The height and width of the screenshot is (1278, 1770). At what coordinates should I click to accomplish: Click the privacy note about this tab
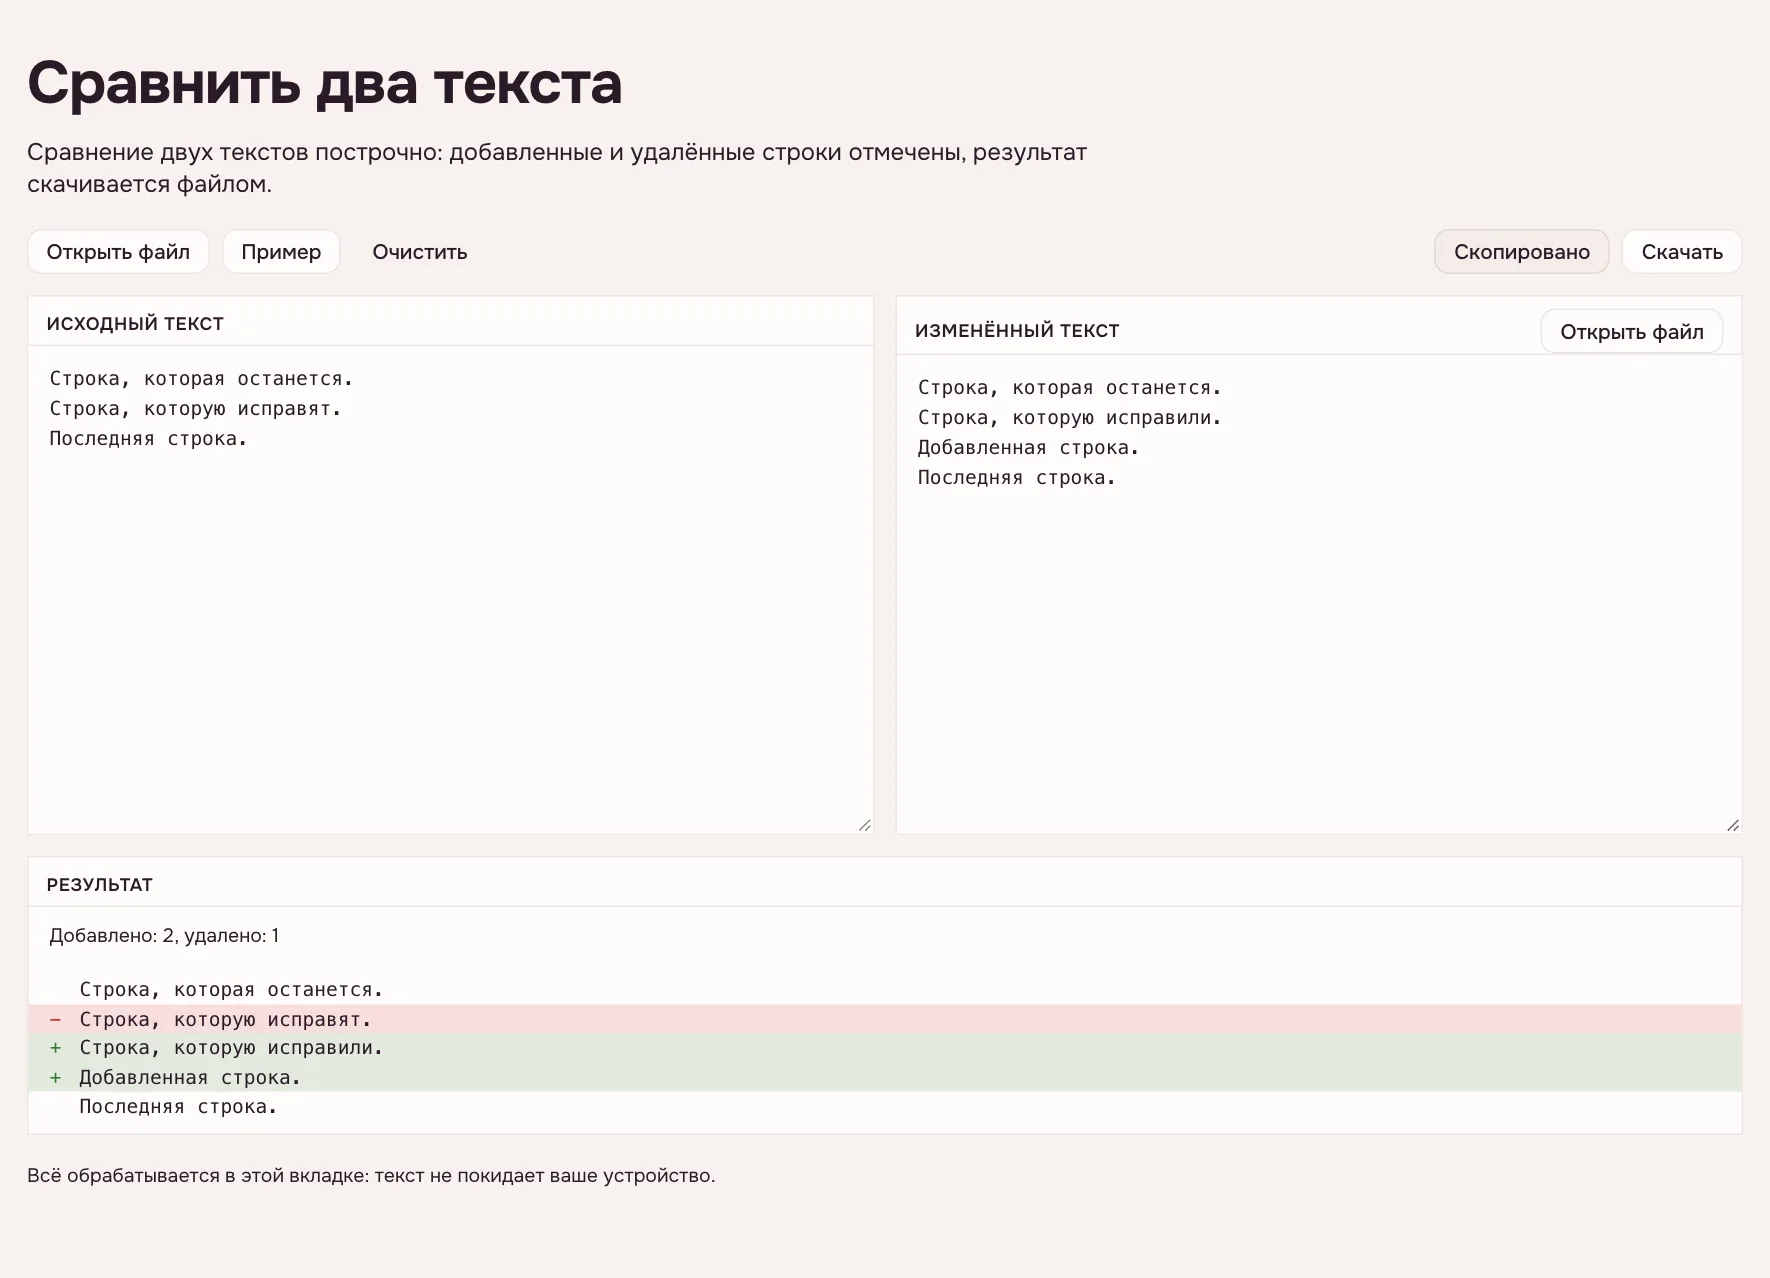(x=371, y=1176)
